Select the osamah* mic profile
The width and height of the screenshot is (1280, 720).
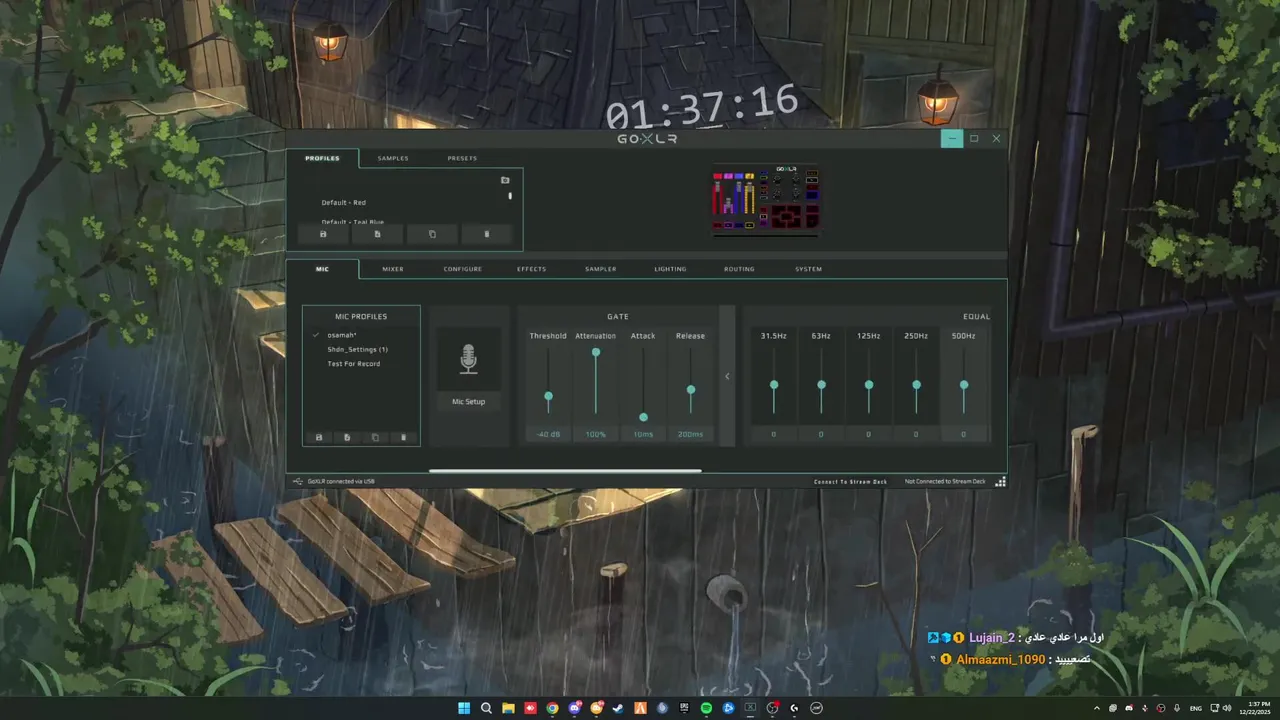coord(342,335)
